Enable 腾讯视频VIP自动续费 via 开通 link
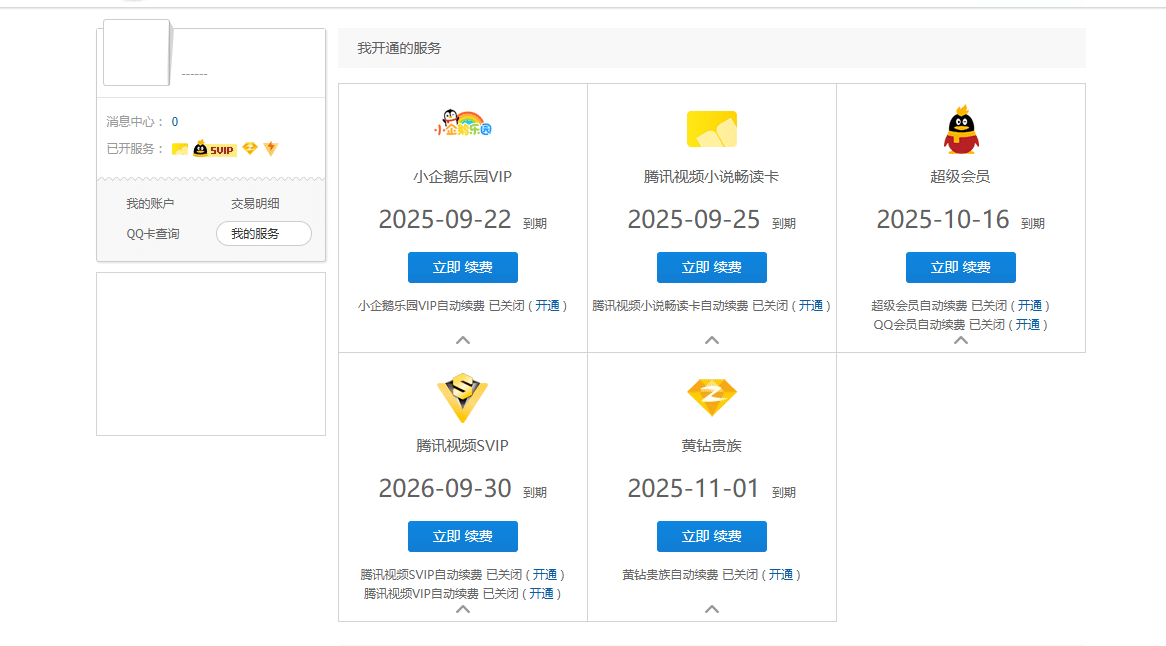 541,594
